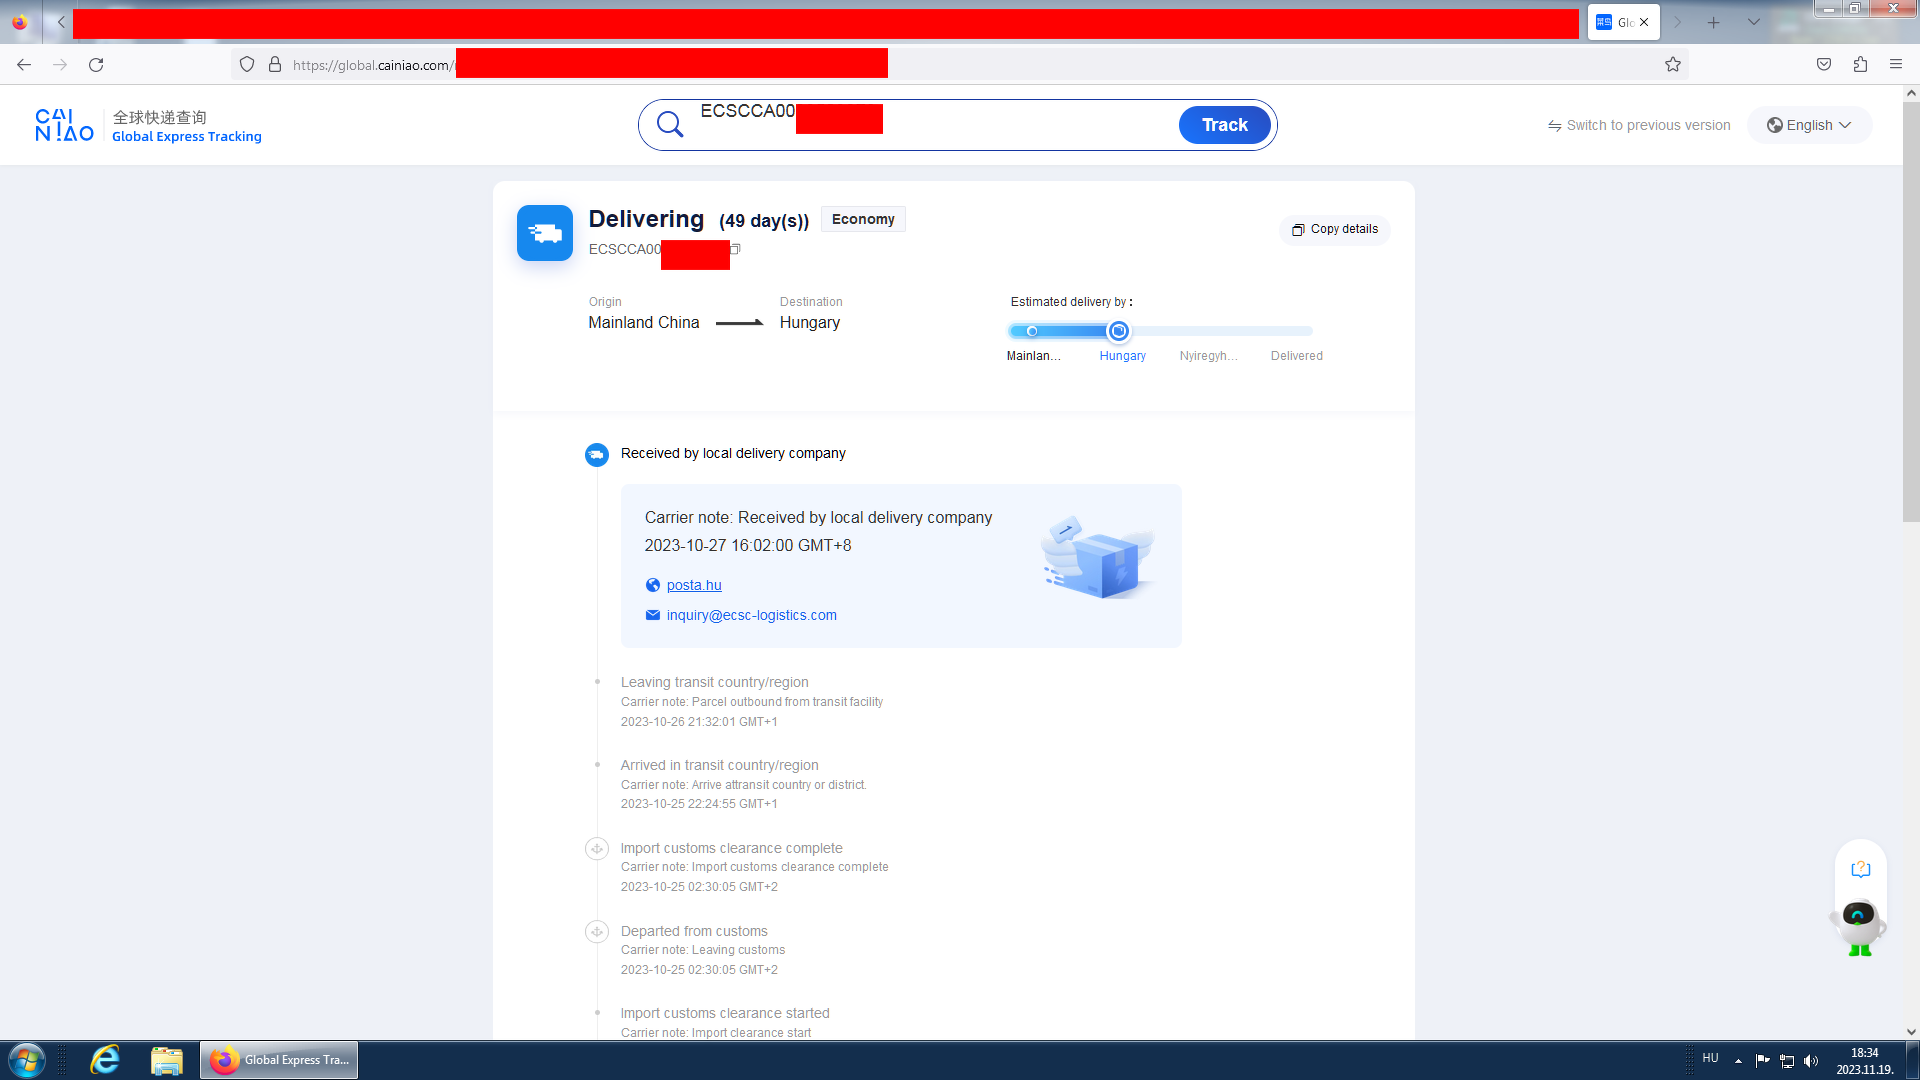Viewport: 1920px width, 1080px height.
Task: Open a new tab with the plus button
Action: pyautogui.click(x=1714, y=22)
